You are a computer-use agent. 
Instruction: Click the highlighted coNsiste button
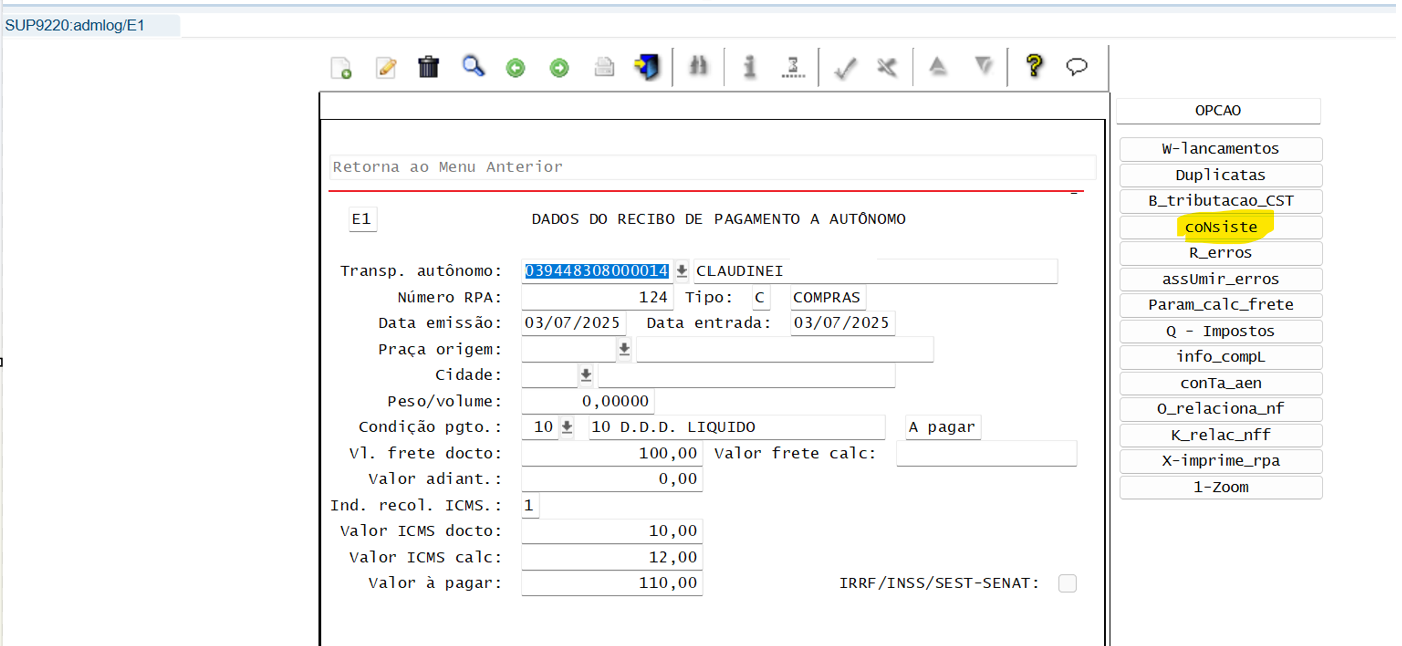coord(1220,227)
